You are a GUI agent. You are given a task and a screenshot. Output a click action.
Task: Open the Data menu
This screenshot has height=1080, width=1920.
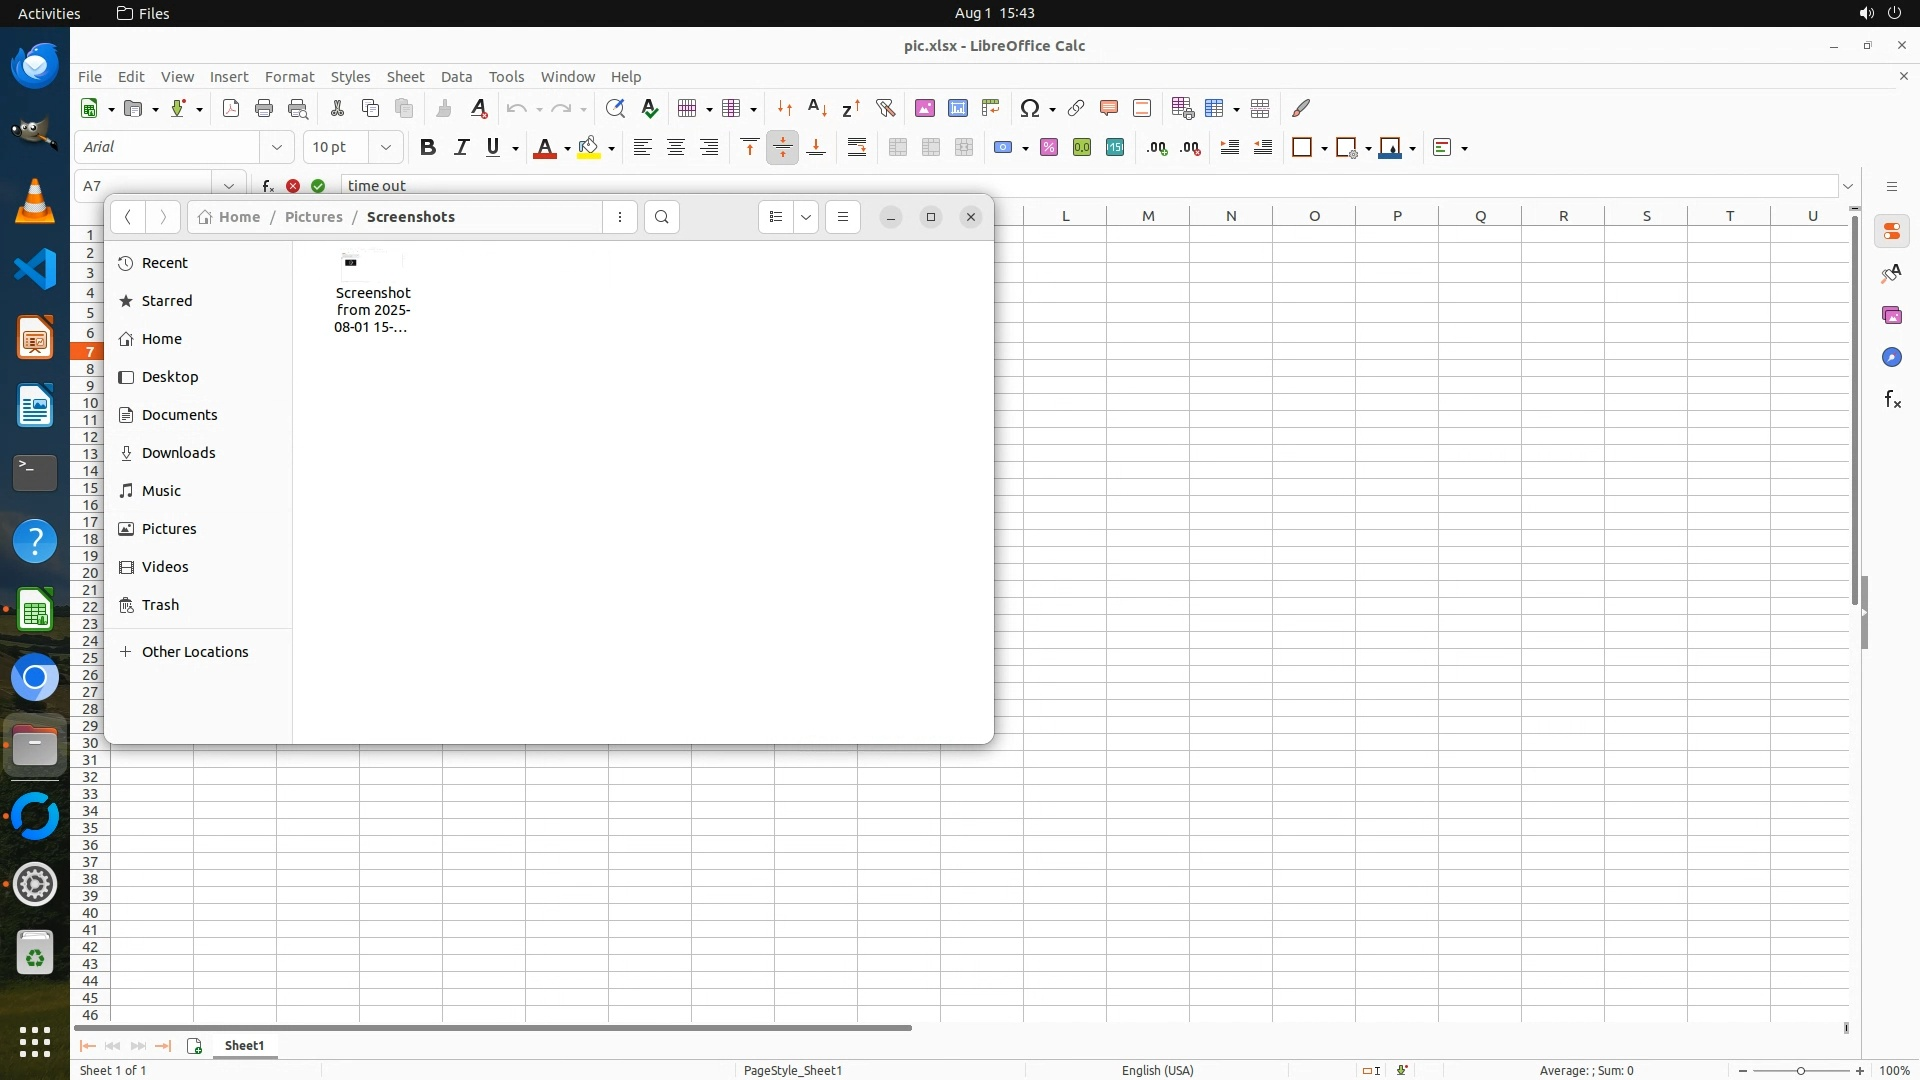click(x=456, y=77)
